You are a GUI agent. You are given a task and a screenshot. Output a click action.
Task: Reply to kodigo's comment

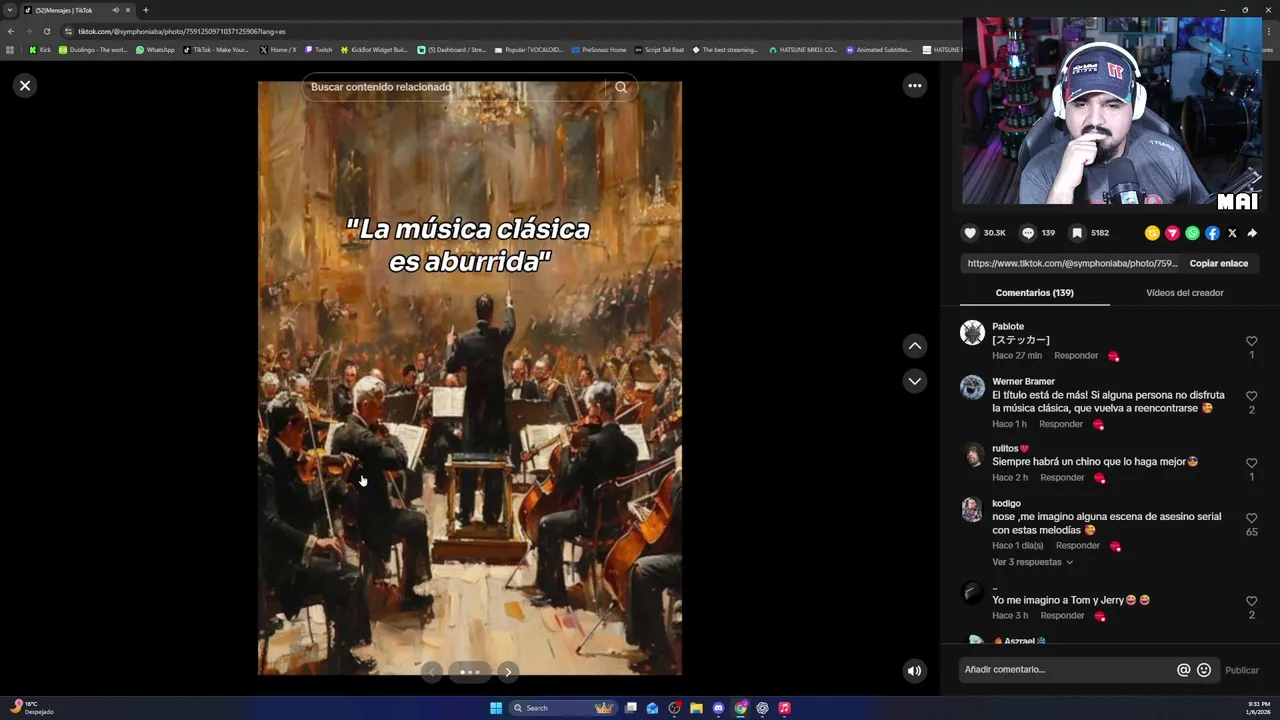click(x=1078, y=546)
